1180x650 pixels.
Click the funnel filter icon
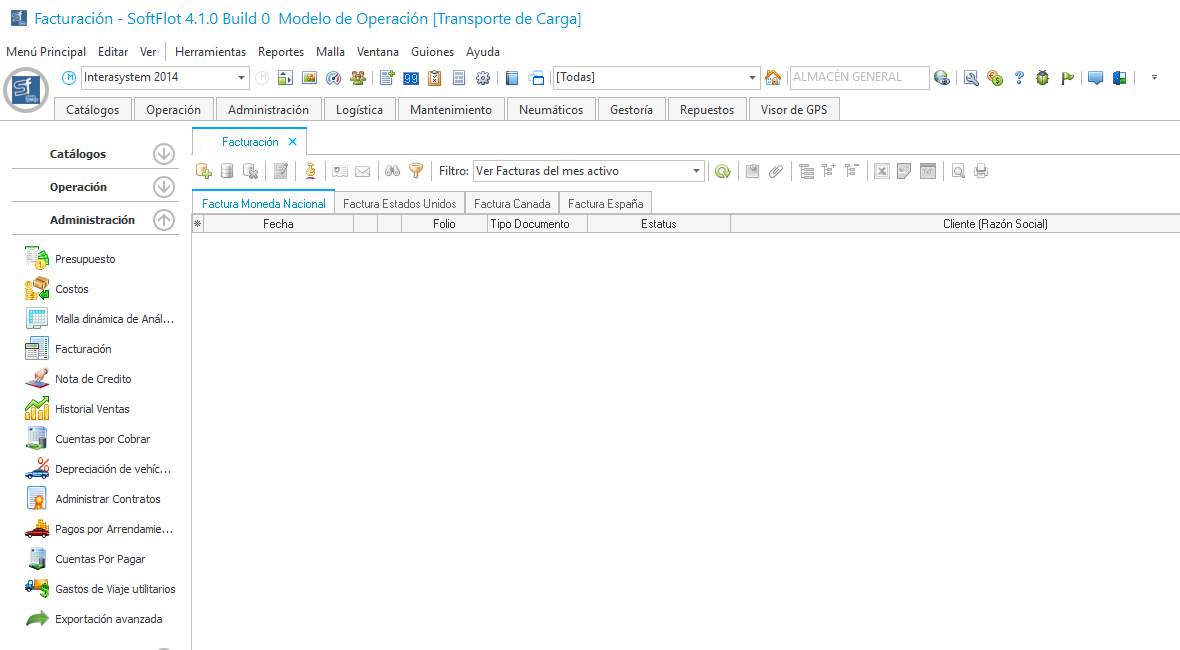[x=416, y=171]
